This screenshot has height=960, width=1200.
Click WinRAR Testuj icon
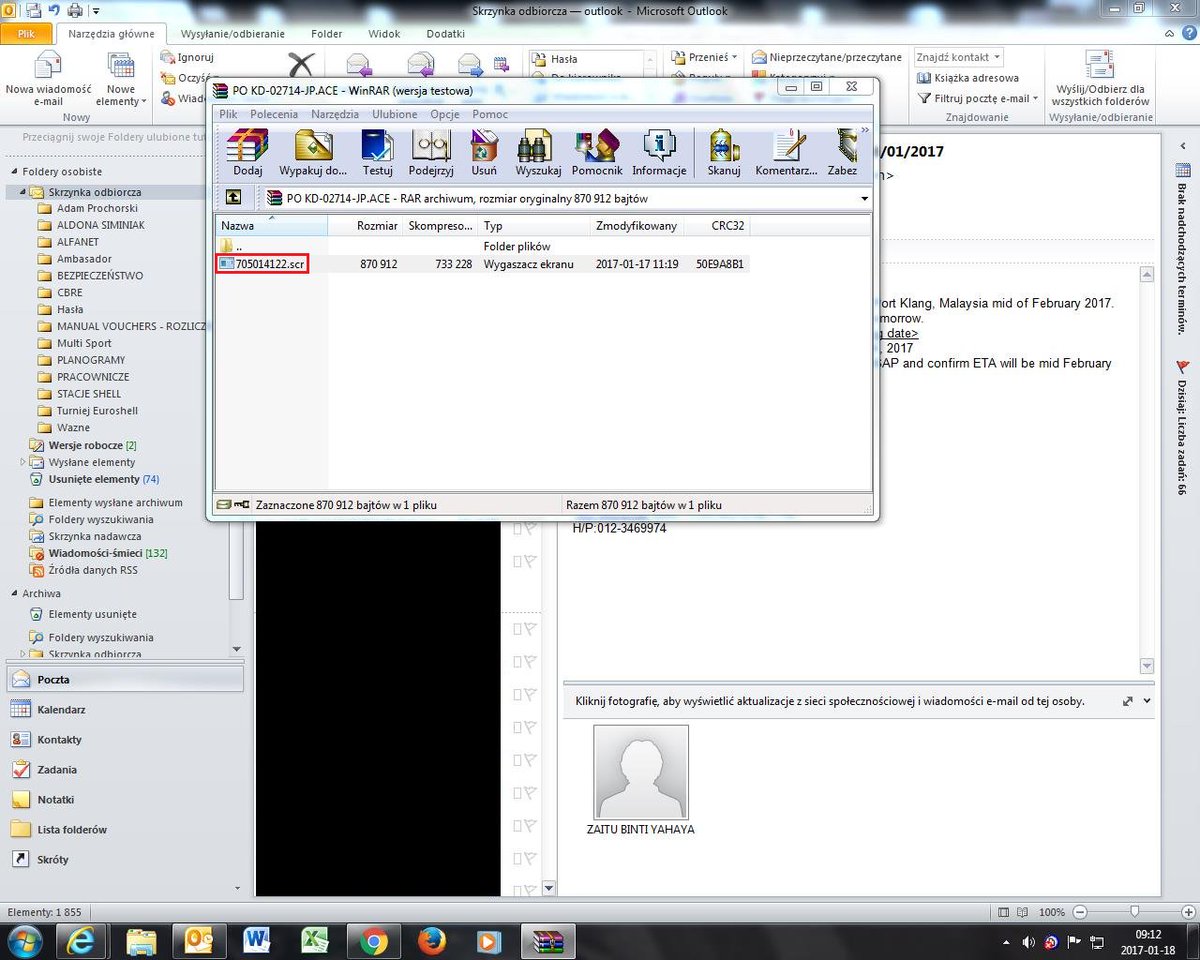(377, 153)
